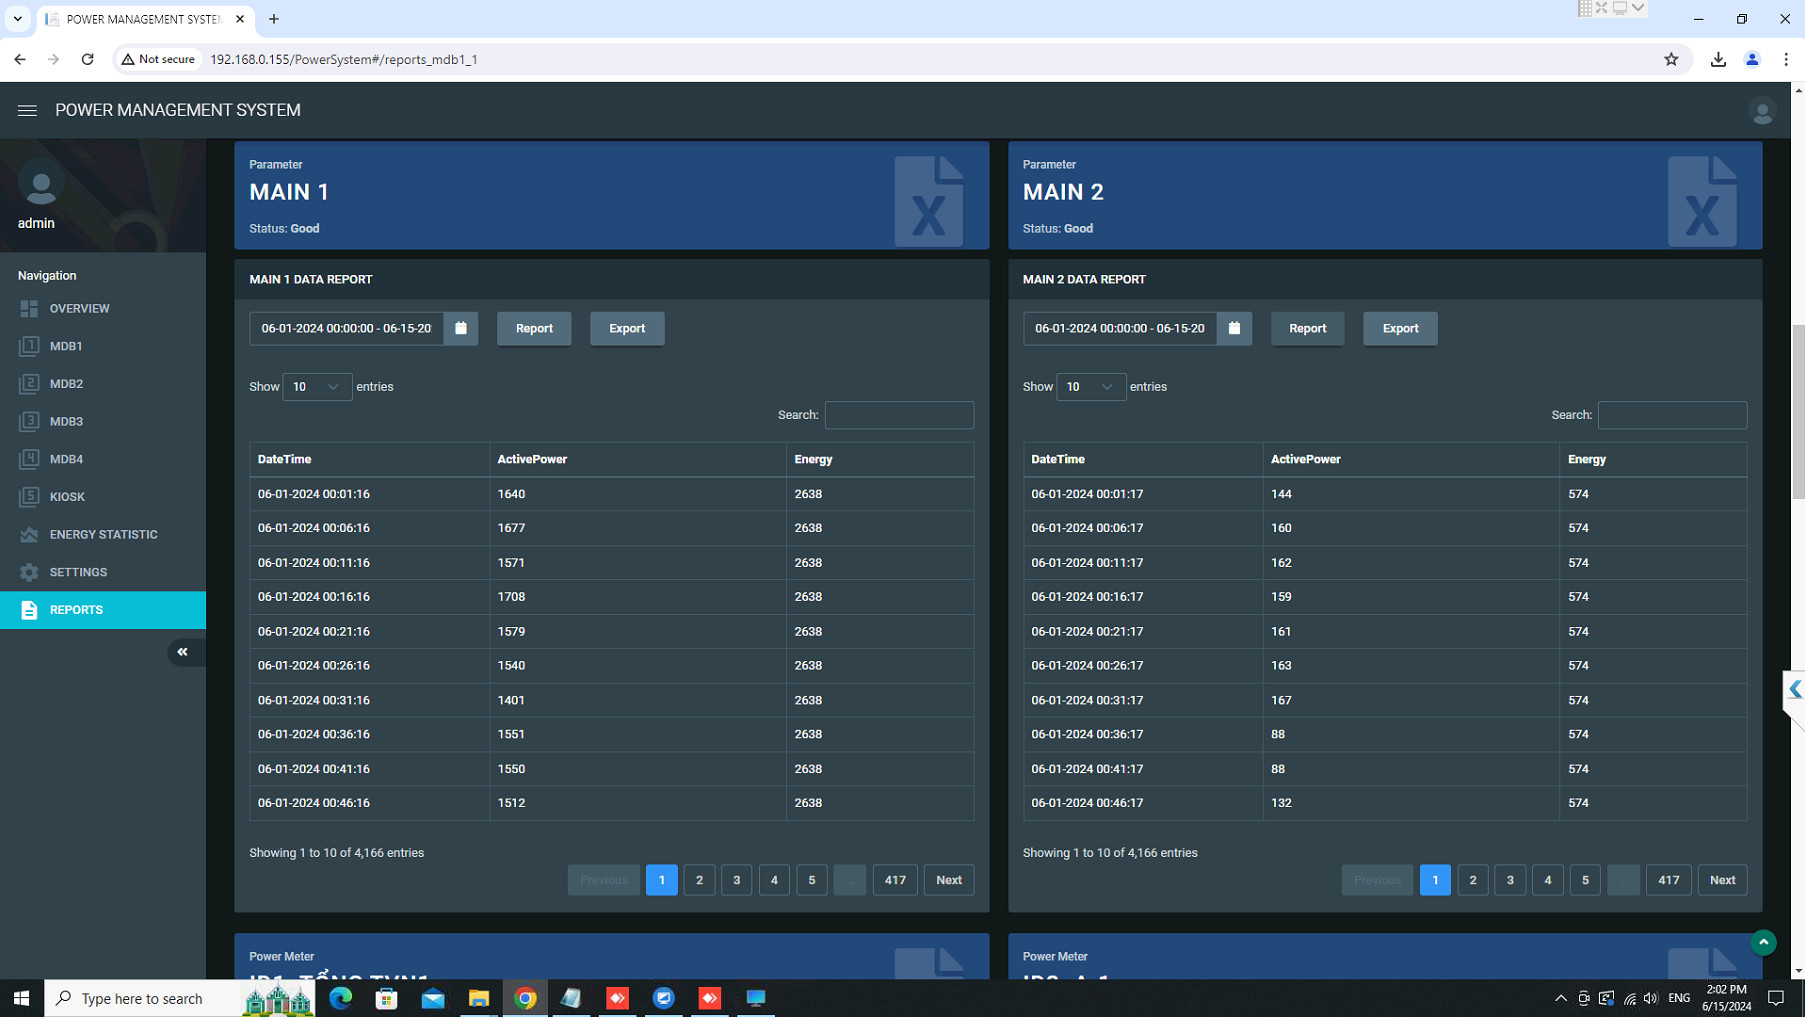This screenshot has height=1017, width=1805.
Task: Open calendar picker for MAIN 1 date range
Action: coord(461,328)
